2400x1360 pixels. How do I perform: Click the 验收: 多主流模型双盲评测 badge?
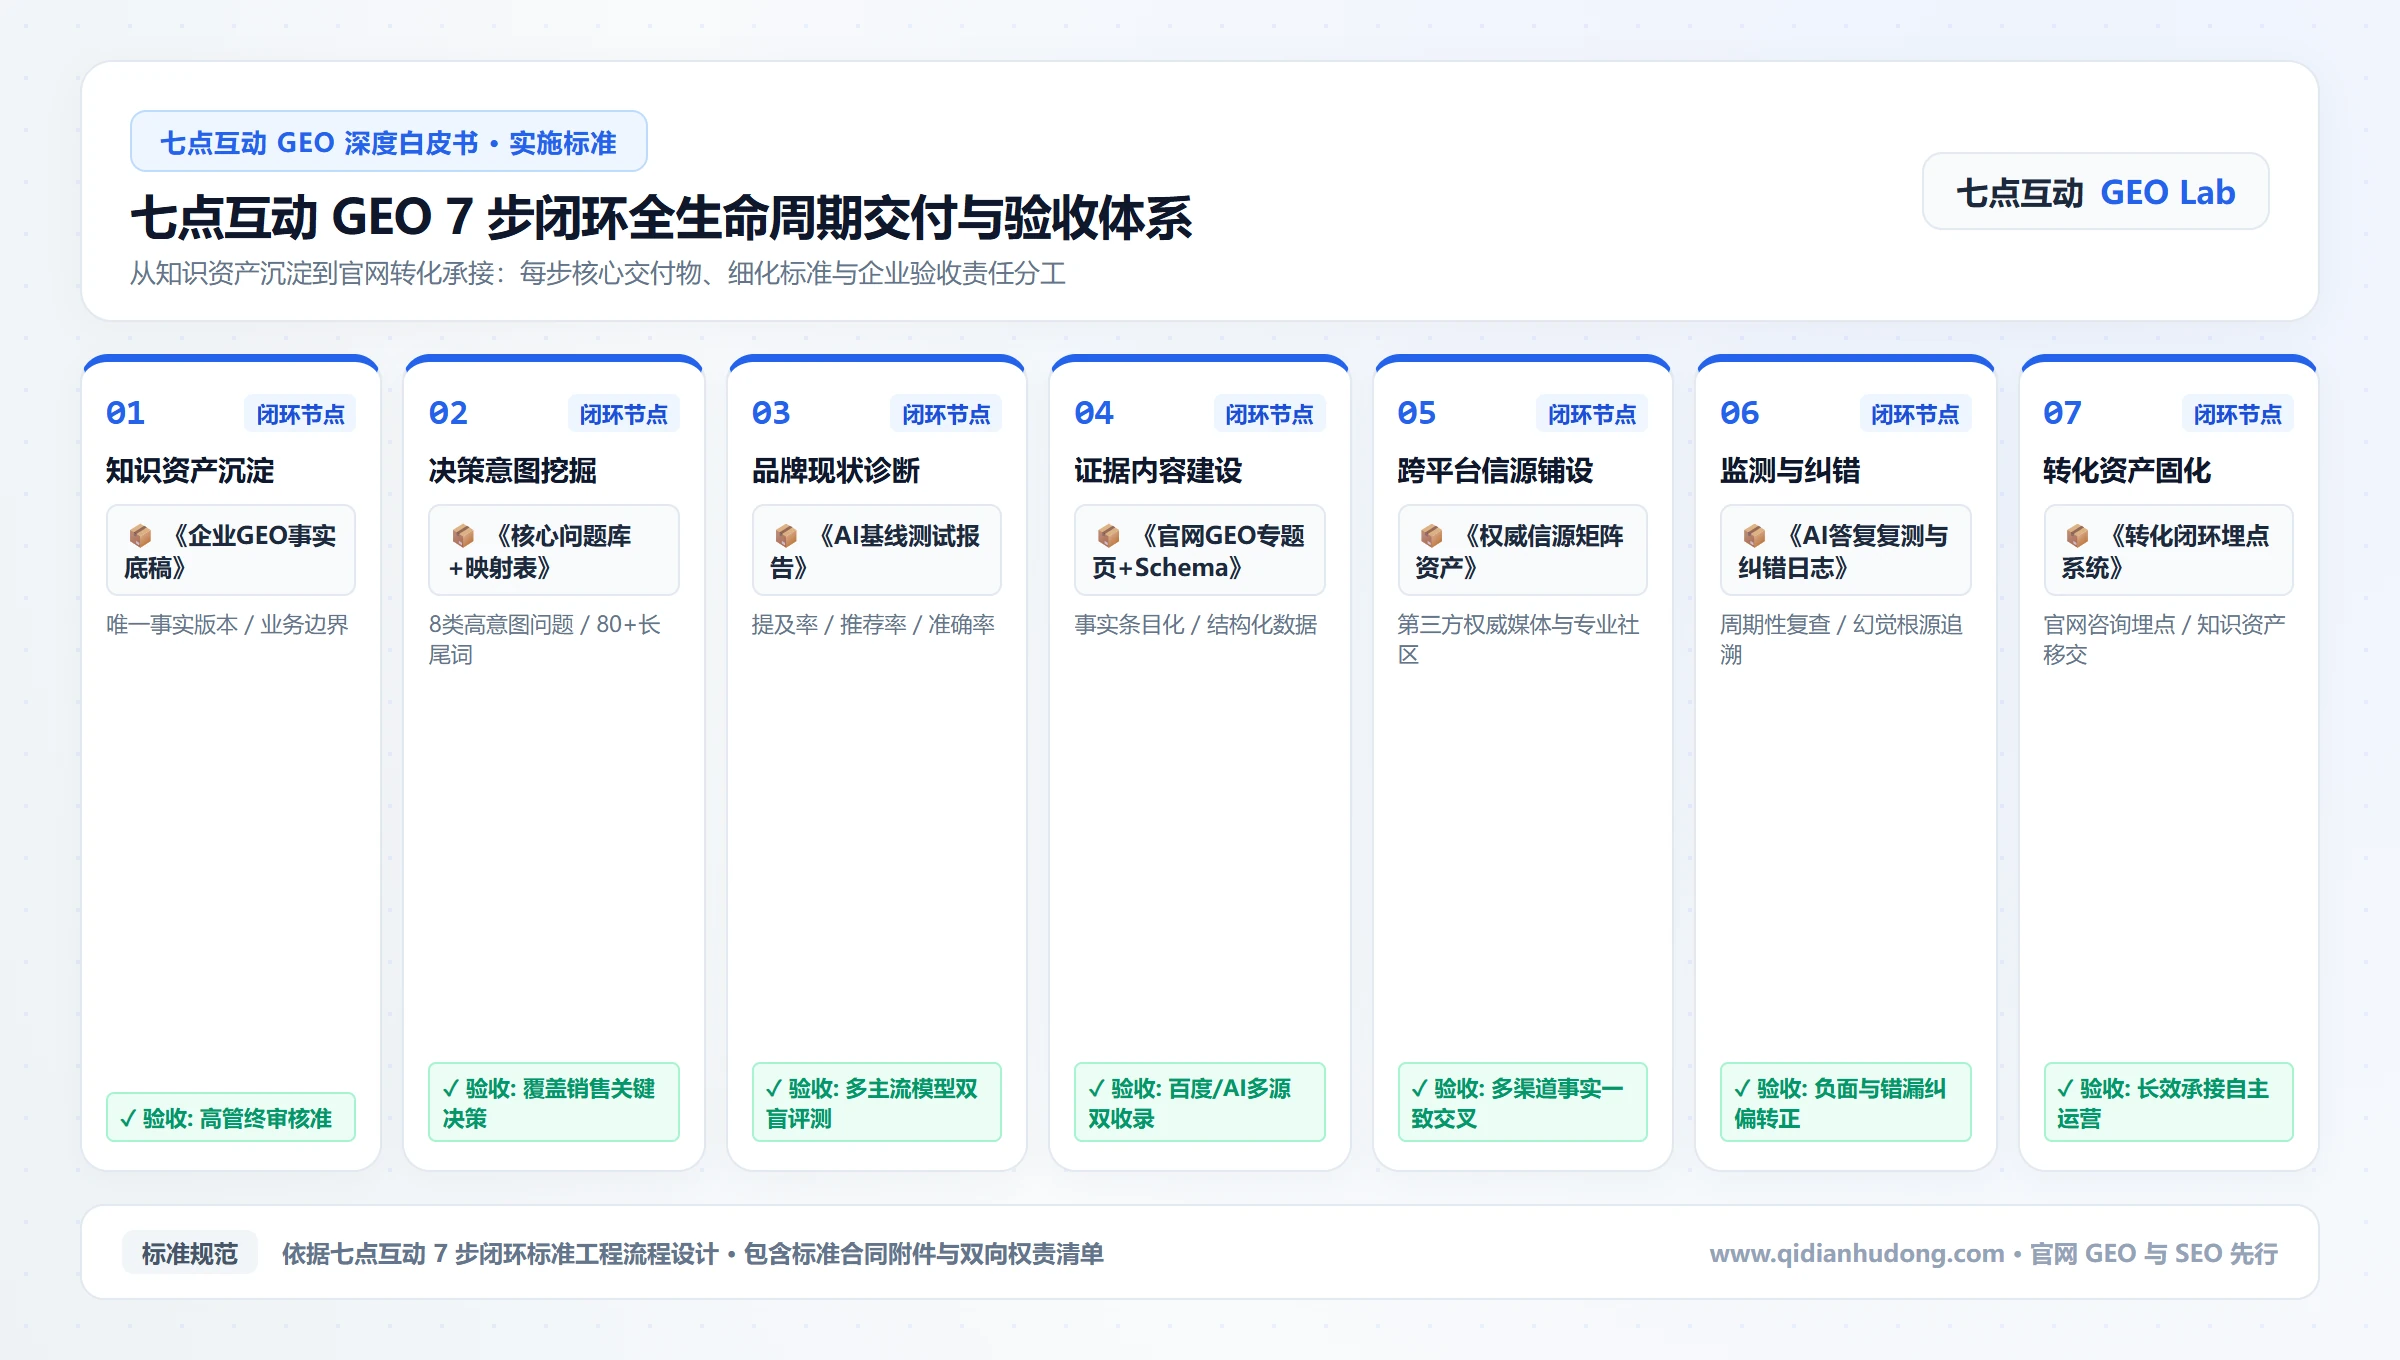coord(877,1102)
